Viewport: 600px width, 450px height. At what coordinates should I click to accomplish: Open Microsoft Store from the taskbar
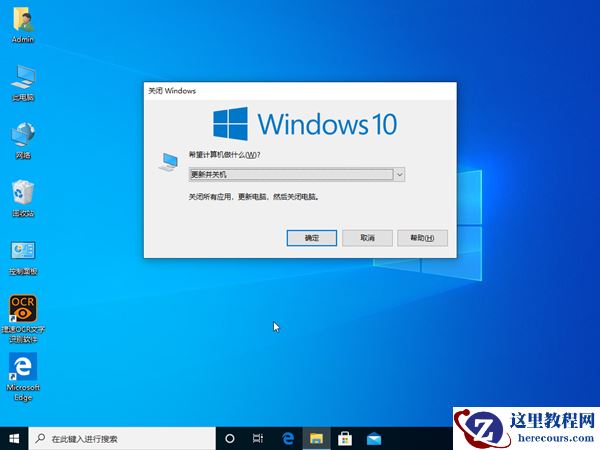point(345,439)
